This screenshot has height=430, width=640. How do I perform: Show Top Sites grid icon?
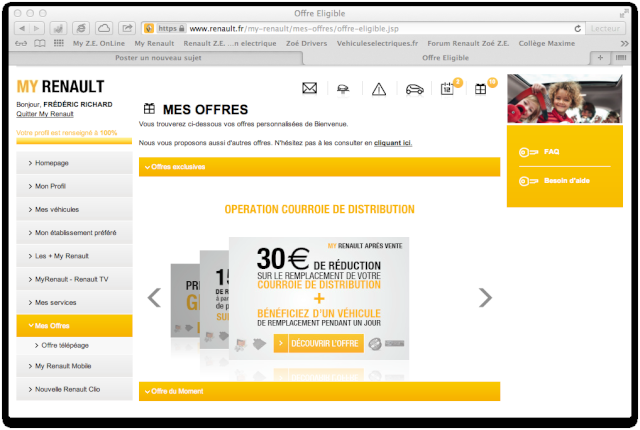(59, 43)
